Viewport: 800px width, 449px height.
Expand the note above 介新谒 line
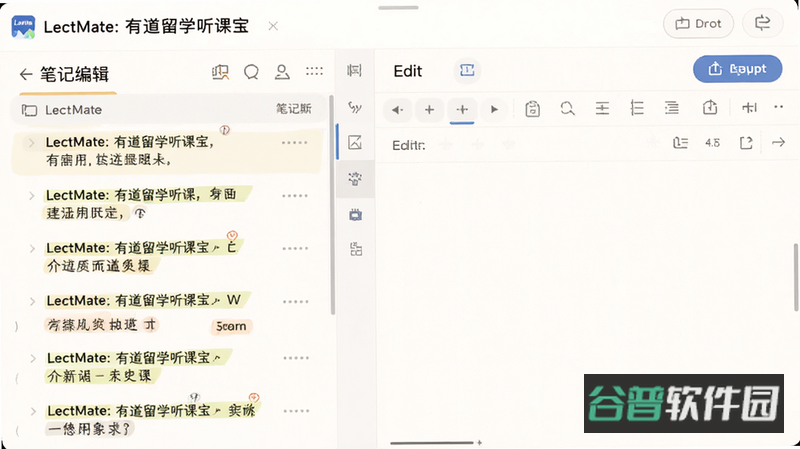(x=33, y=359)
